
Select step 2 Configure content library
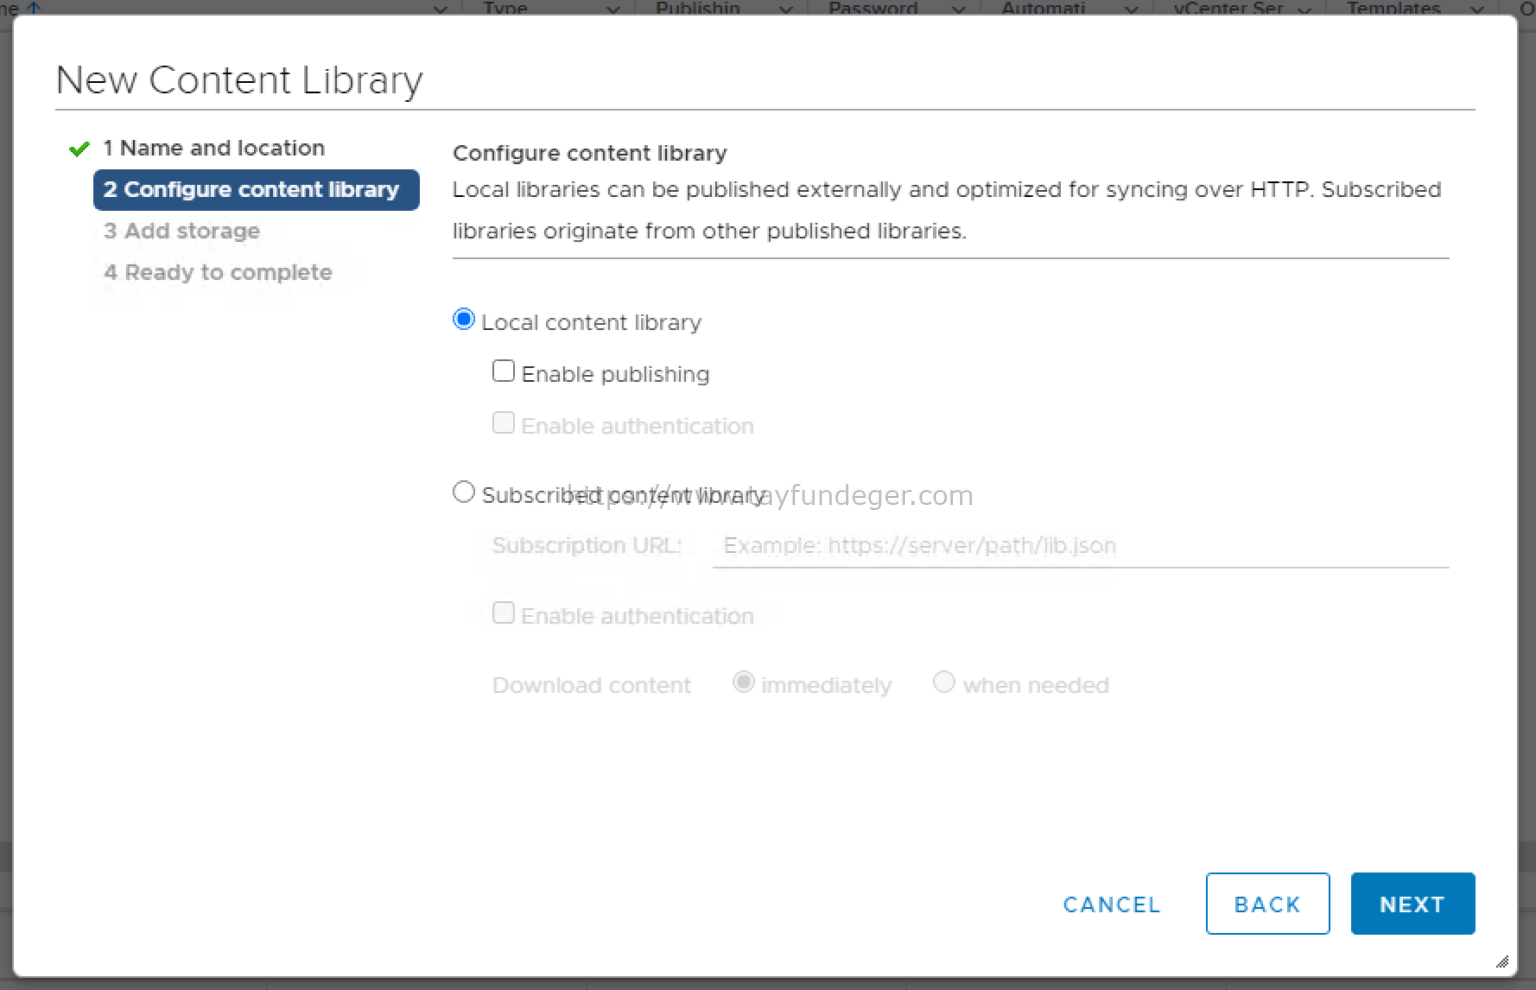pos(256,190)
